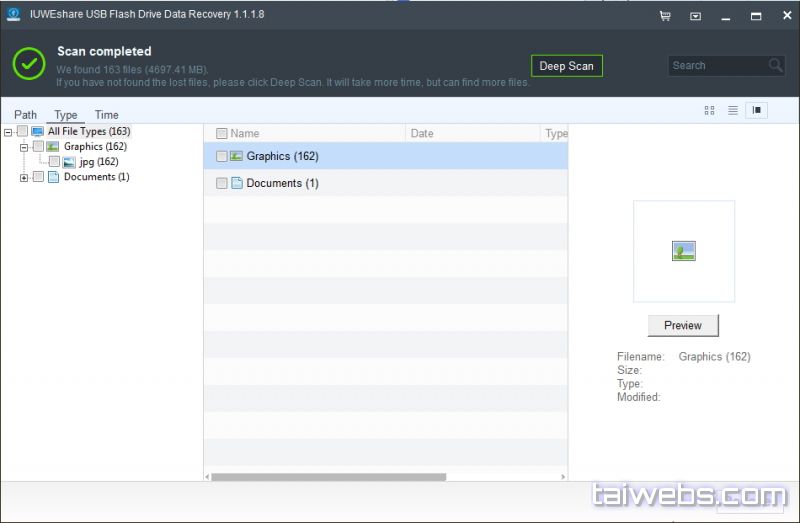Open the title bar dropdown menu icon
The width and height of the screenshot is (800, 523).
click(x=696, y=16)
